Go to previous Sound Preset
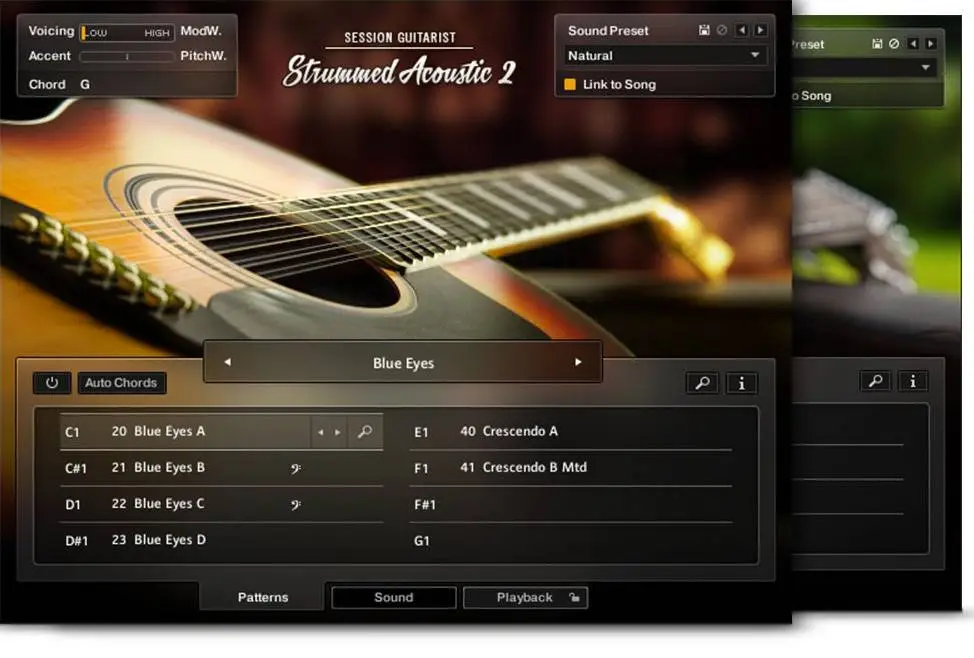 [x=742, y=30]
